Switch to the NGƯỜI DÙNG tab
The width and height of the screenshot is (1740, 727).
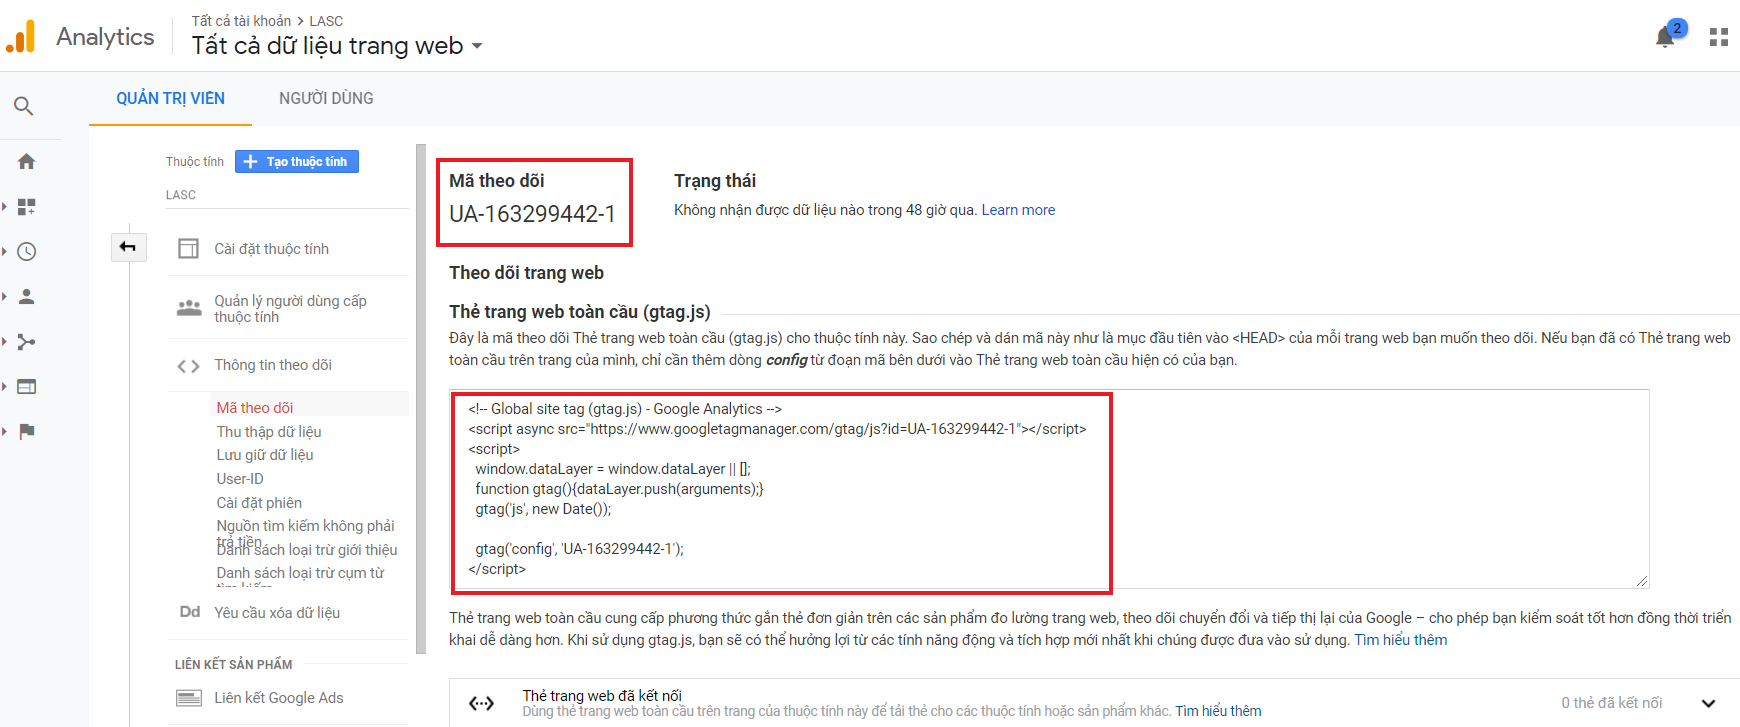[x=326, y=98]
